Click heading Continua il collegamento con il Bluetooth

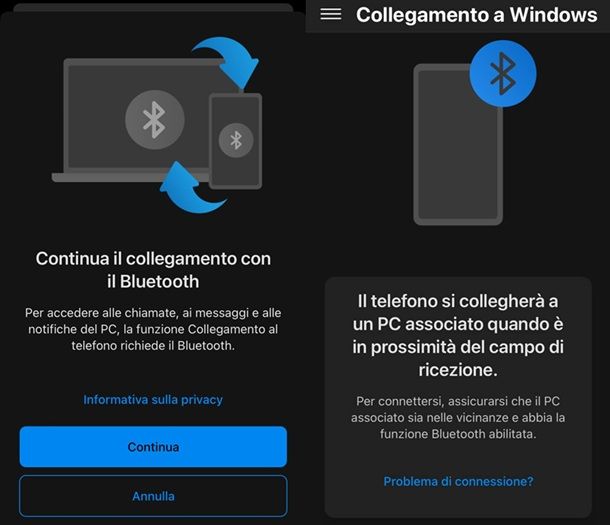pos(153,270)
